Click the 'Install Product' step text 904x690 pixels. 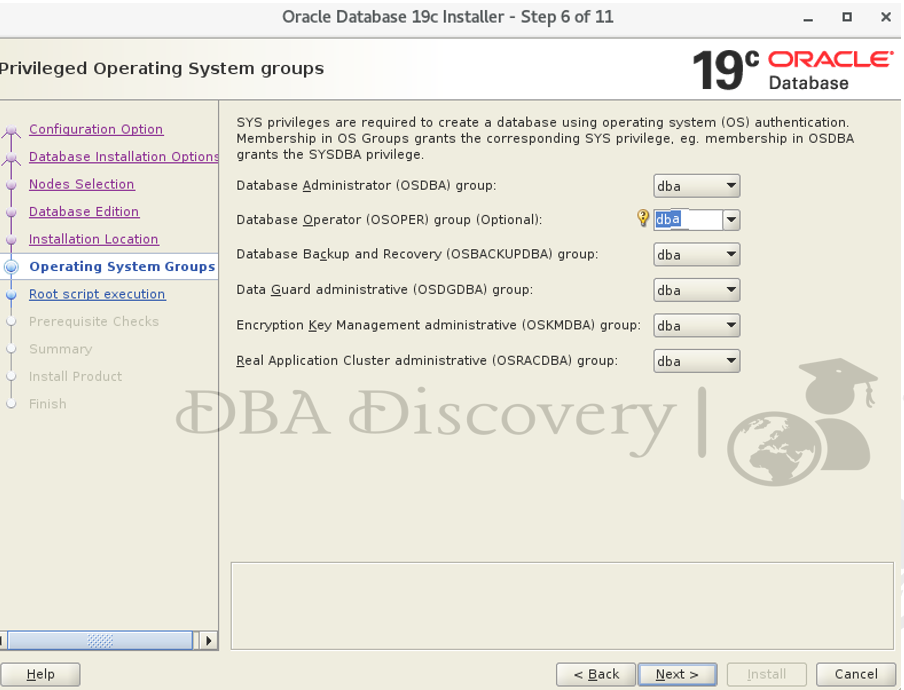[76, 376]
